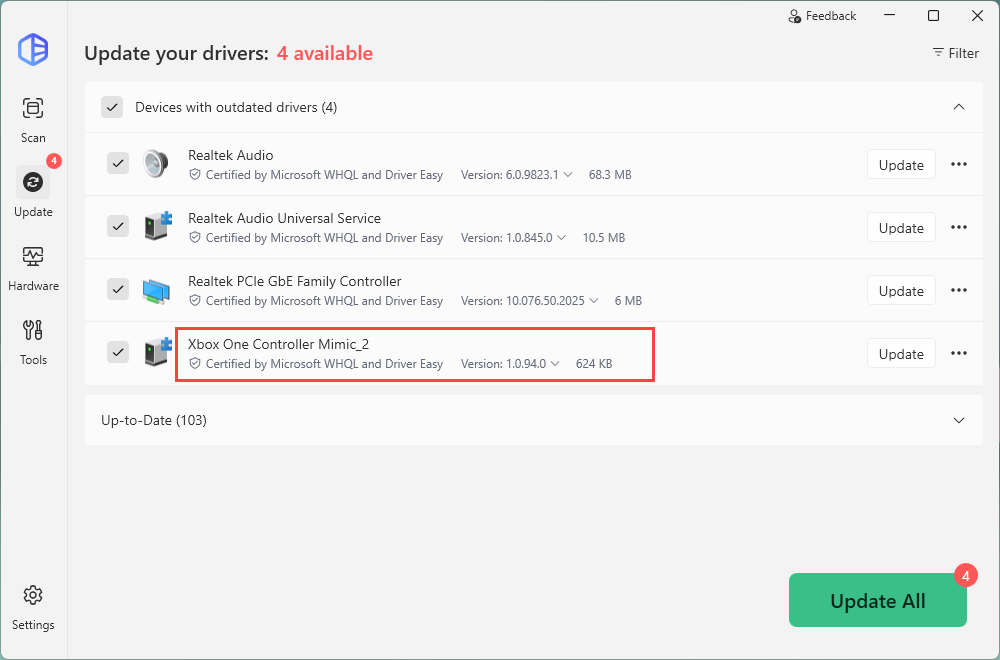Open version dropdown for Realtek Audio 6.0.9823.1
Image resolution: width=1000 pixels, height=660 pixels.
tap(568, 175)
